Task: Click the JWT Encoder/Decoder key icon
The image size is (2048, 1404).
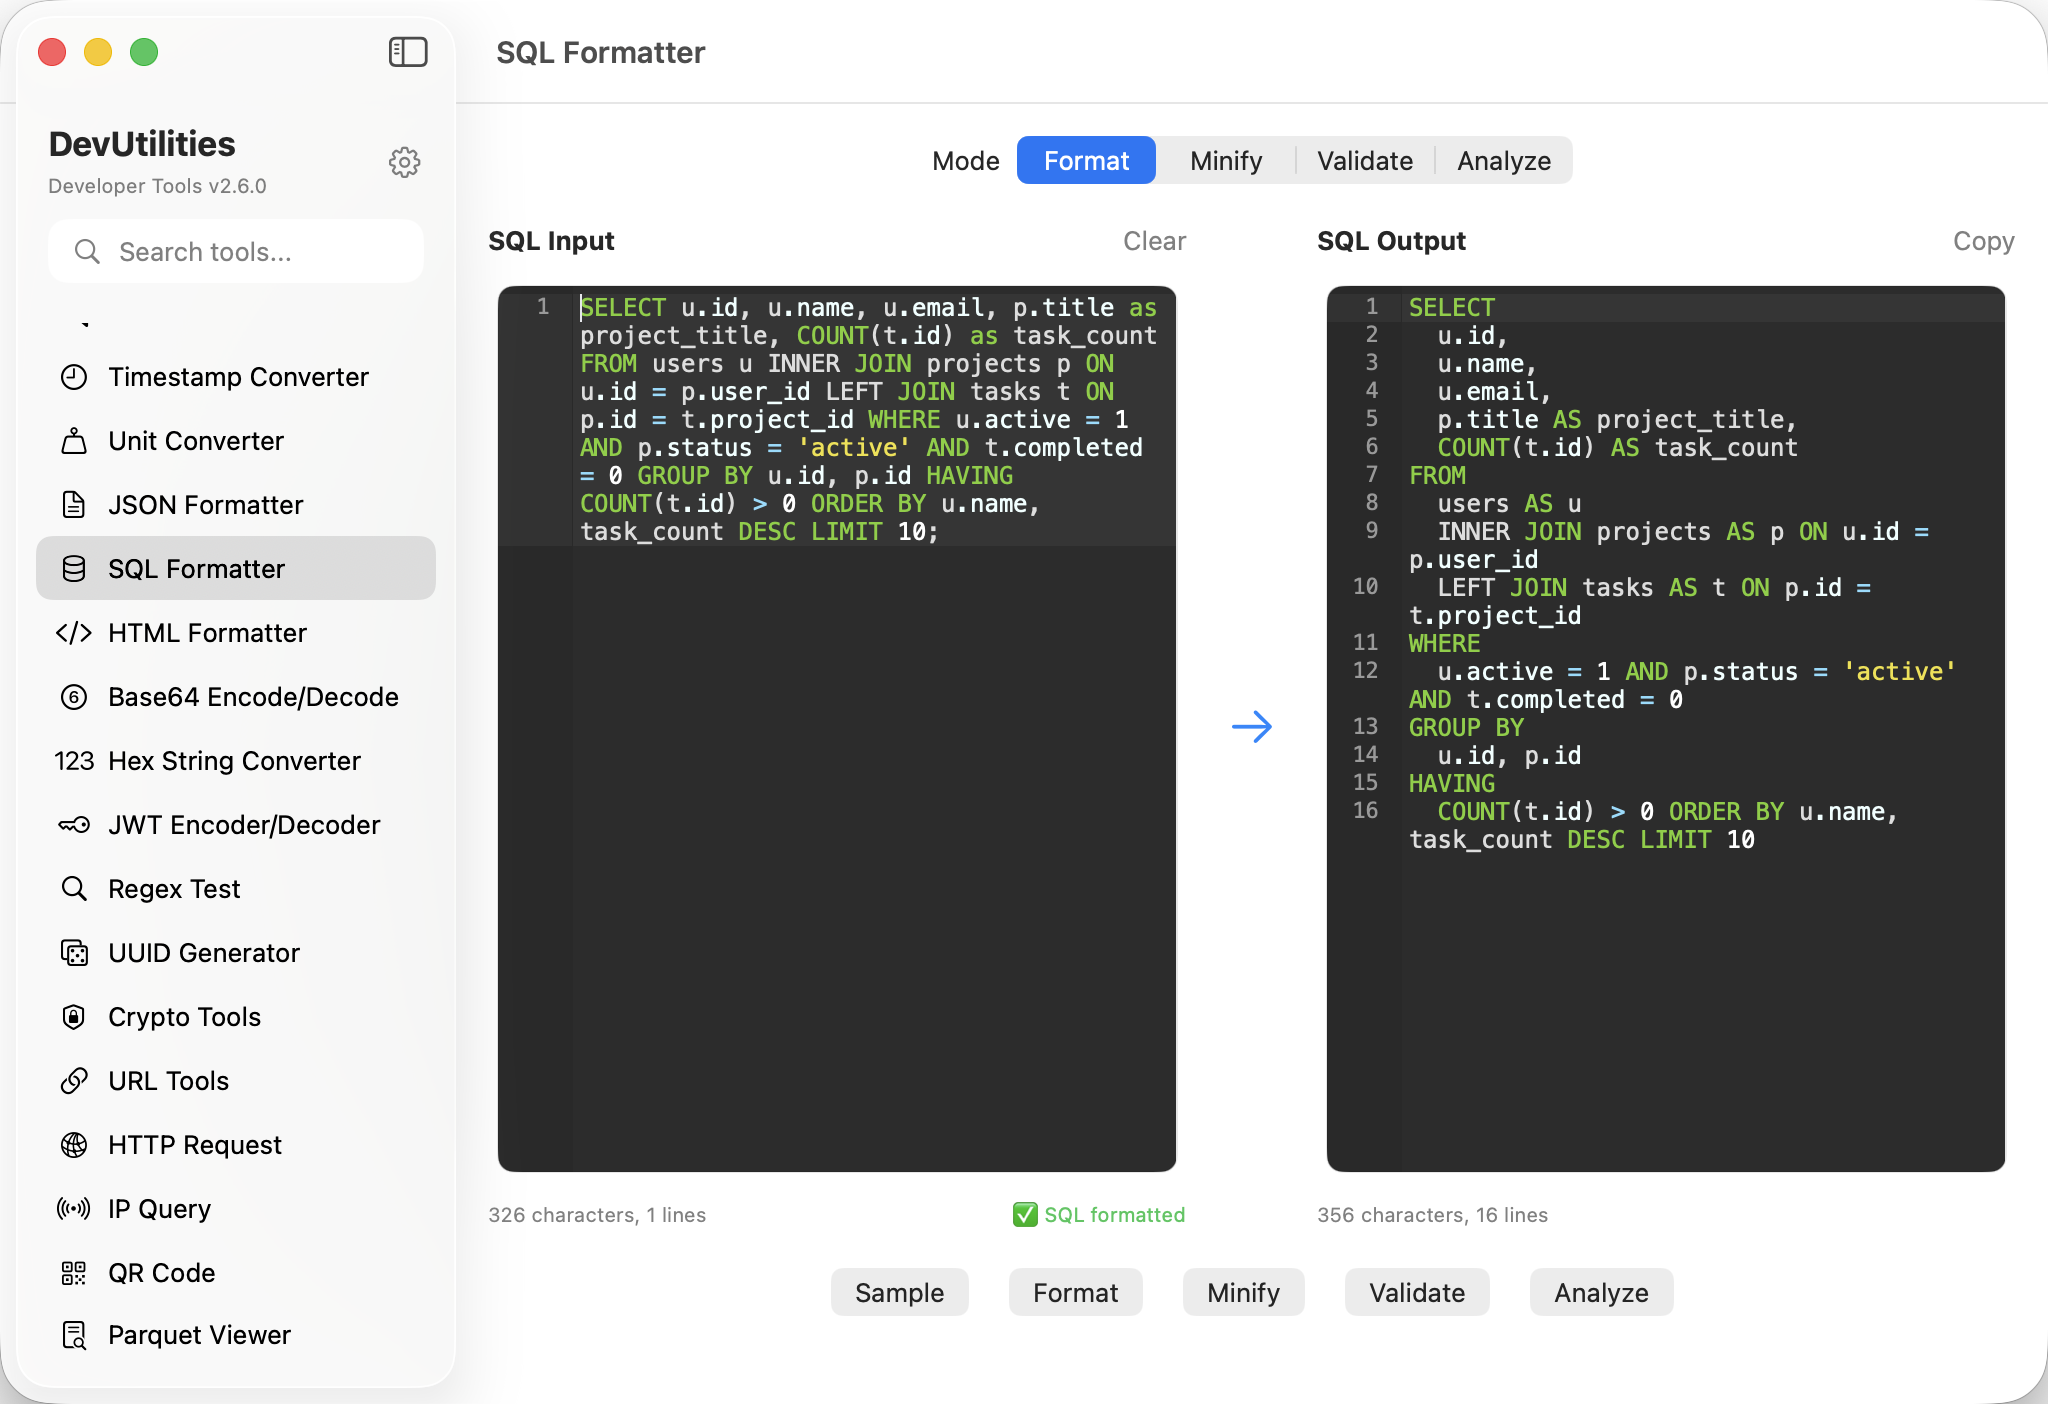Action: (x=74, y=825)
